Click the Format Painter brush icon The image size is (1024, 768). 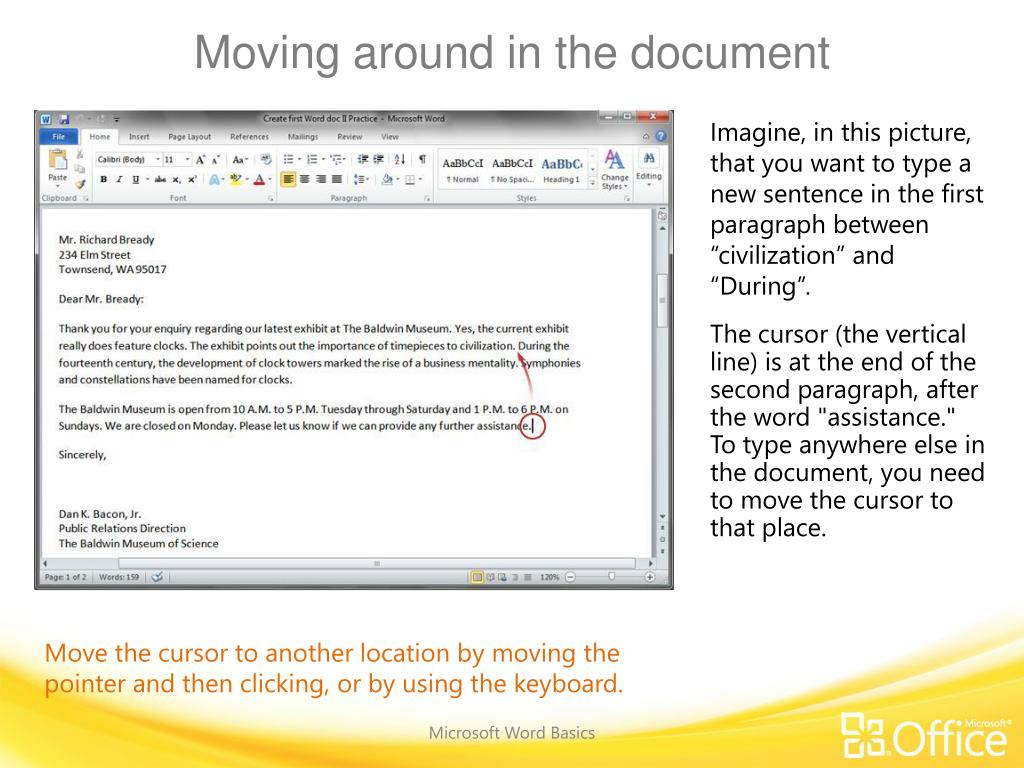(x=80, y=184)
